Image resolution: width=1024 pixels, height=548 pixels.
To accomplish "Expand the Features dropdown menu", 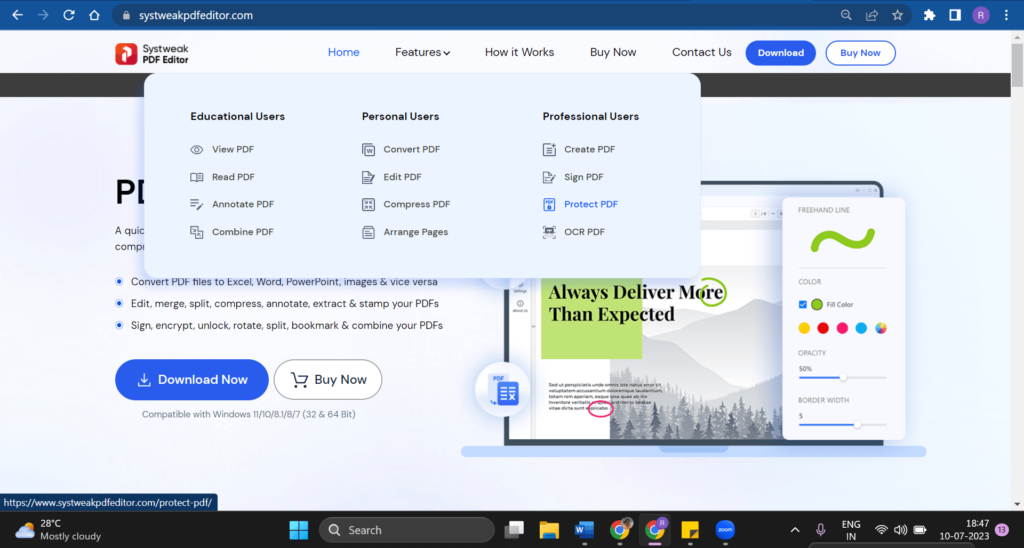I will 422,52.
